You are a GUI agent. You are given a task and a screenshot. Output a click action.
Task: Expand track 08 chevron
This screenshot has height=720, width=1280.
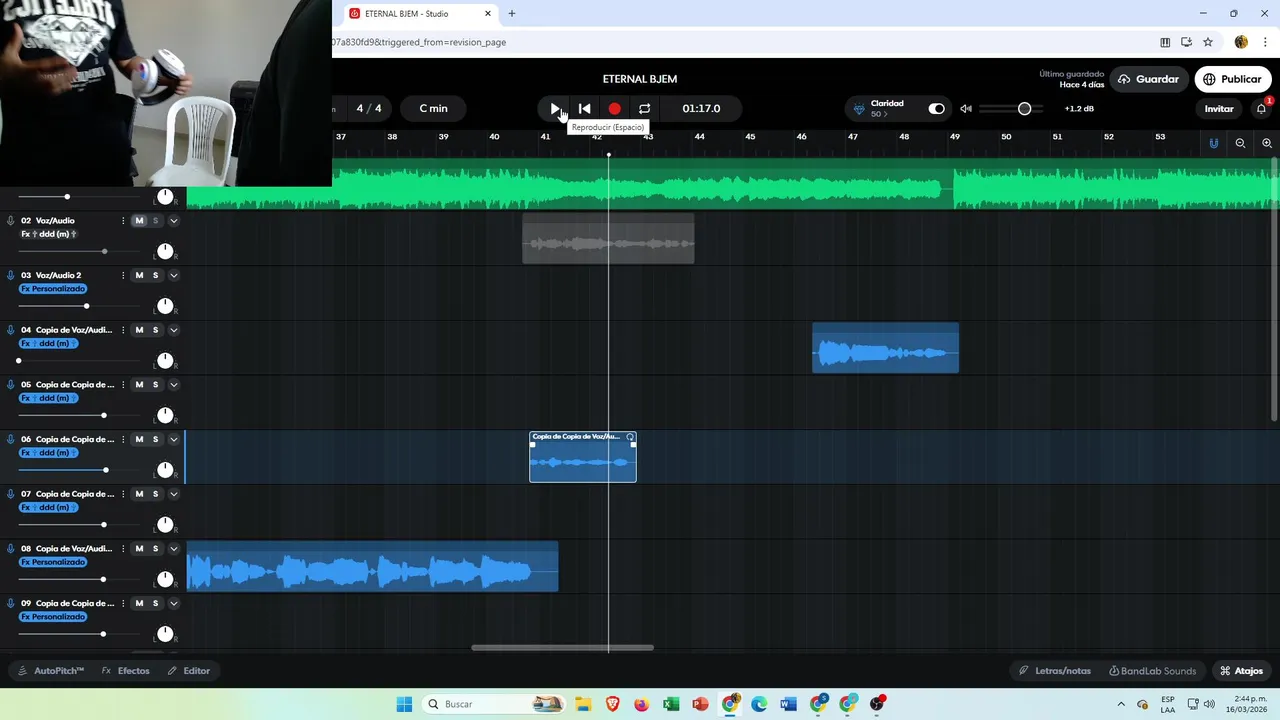click(x=173, y=548)
